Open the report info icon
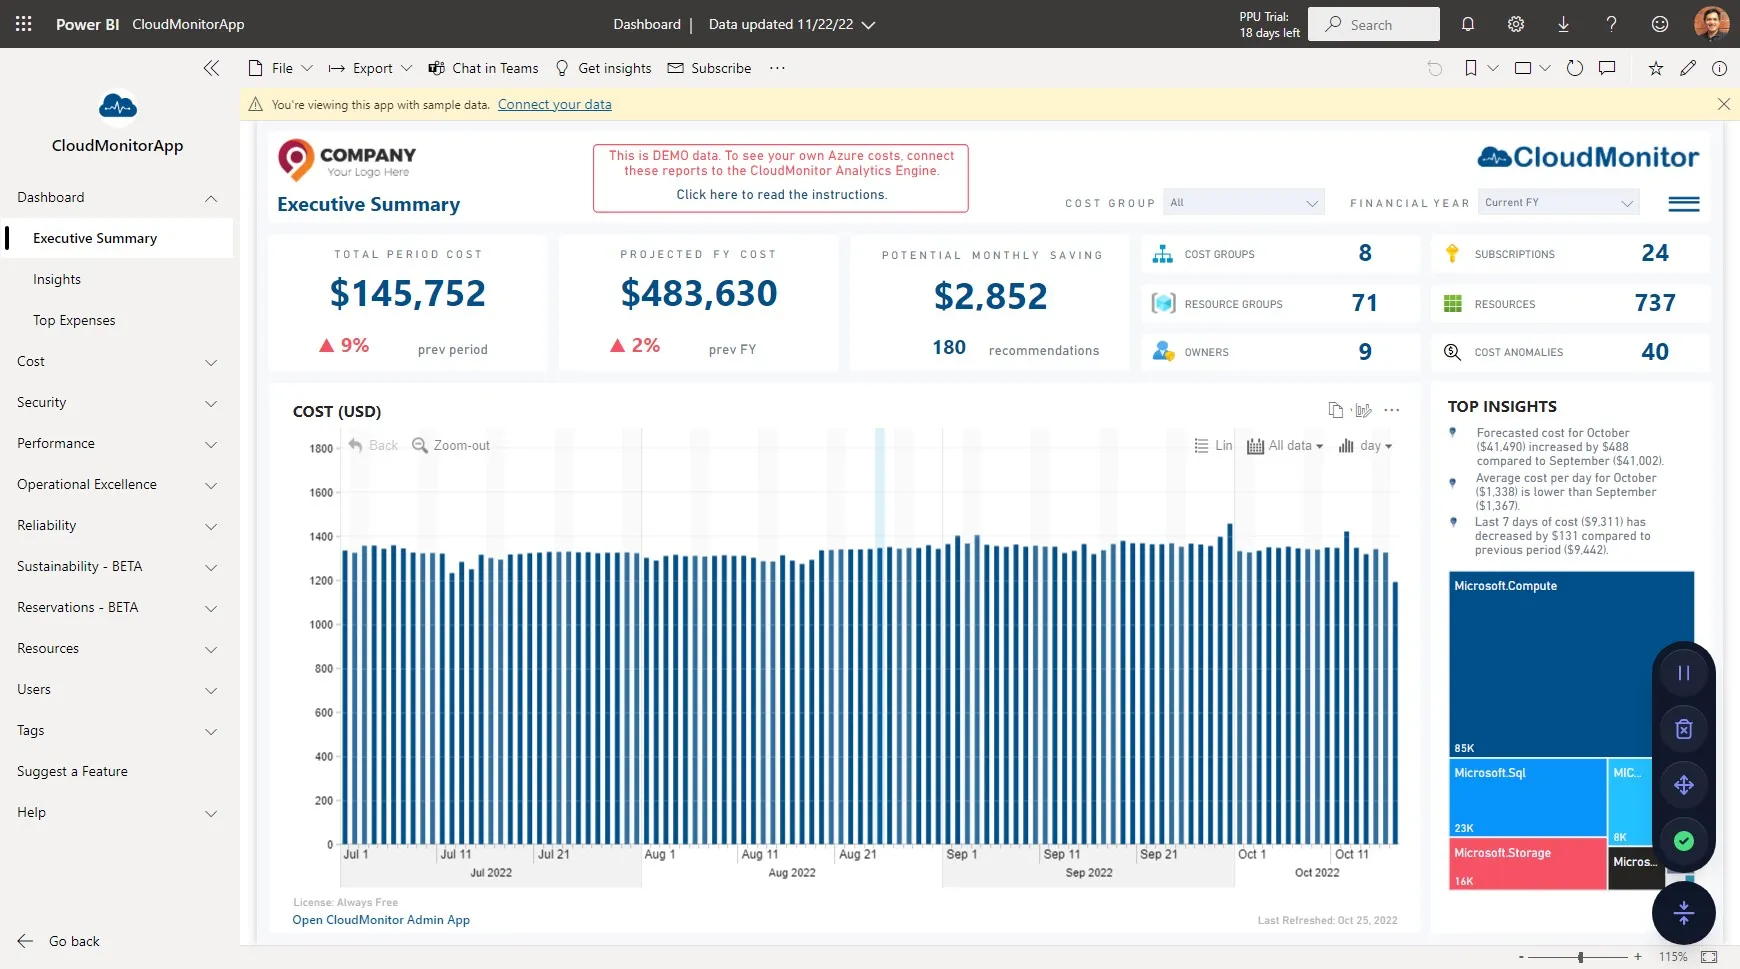This screenshot has height=969, width=1740. point(1720,68)
